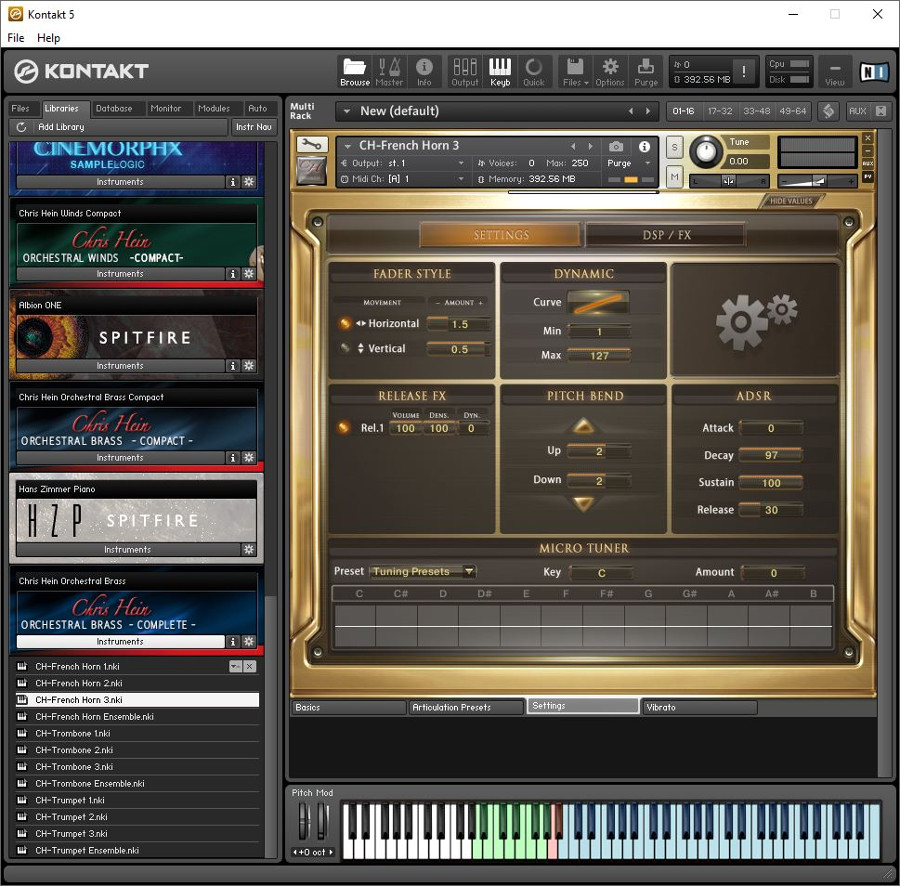900x886 pixels.
Task: Open Hans Zimmer Piano Instruments button
Action: [x=127, y=549]
